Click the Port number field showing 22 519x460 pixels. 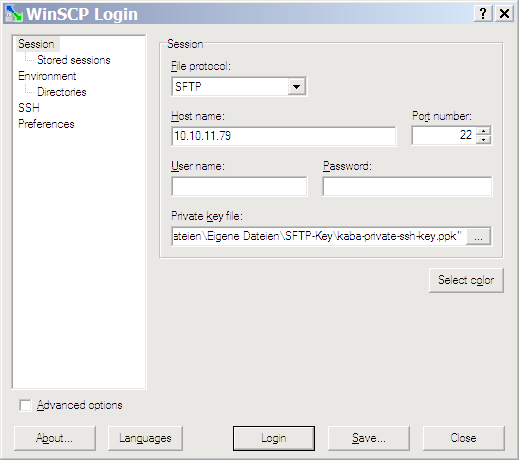pos(444,135)
